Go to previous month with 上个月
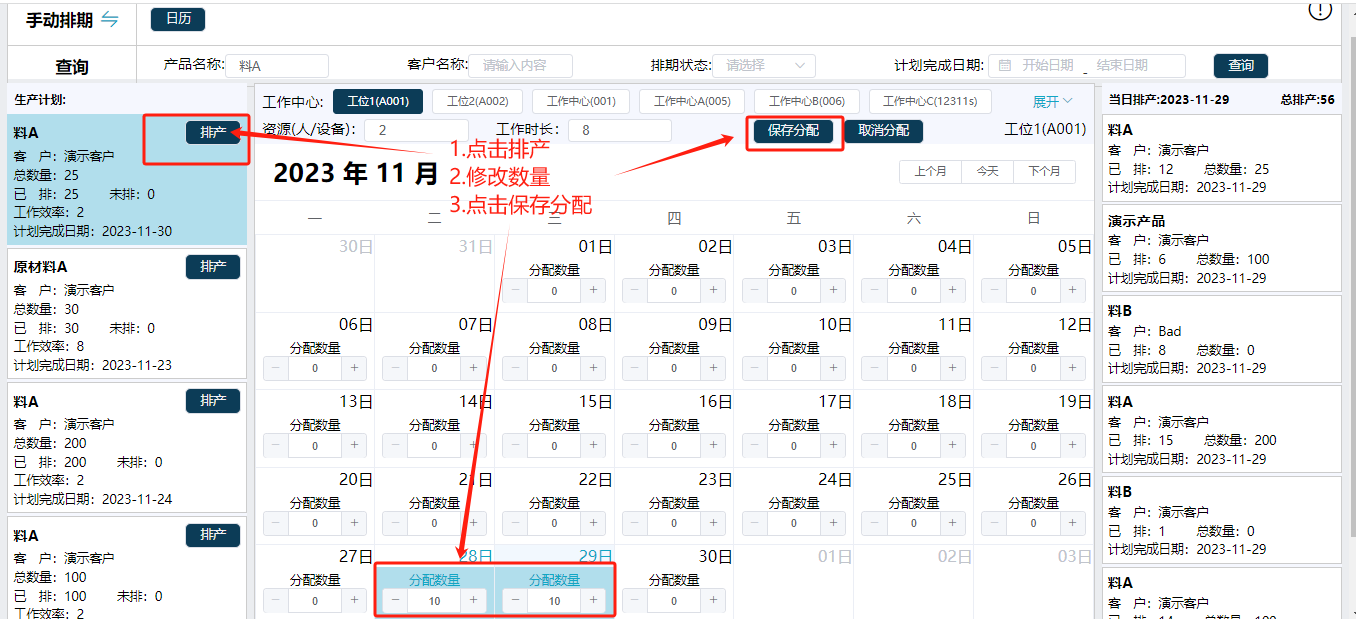Viewport: 1356px width, 619px height. point(930,172)
